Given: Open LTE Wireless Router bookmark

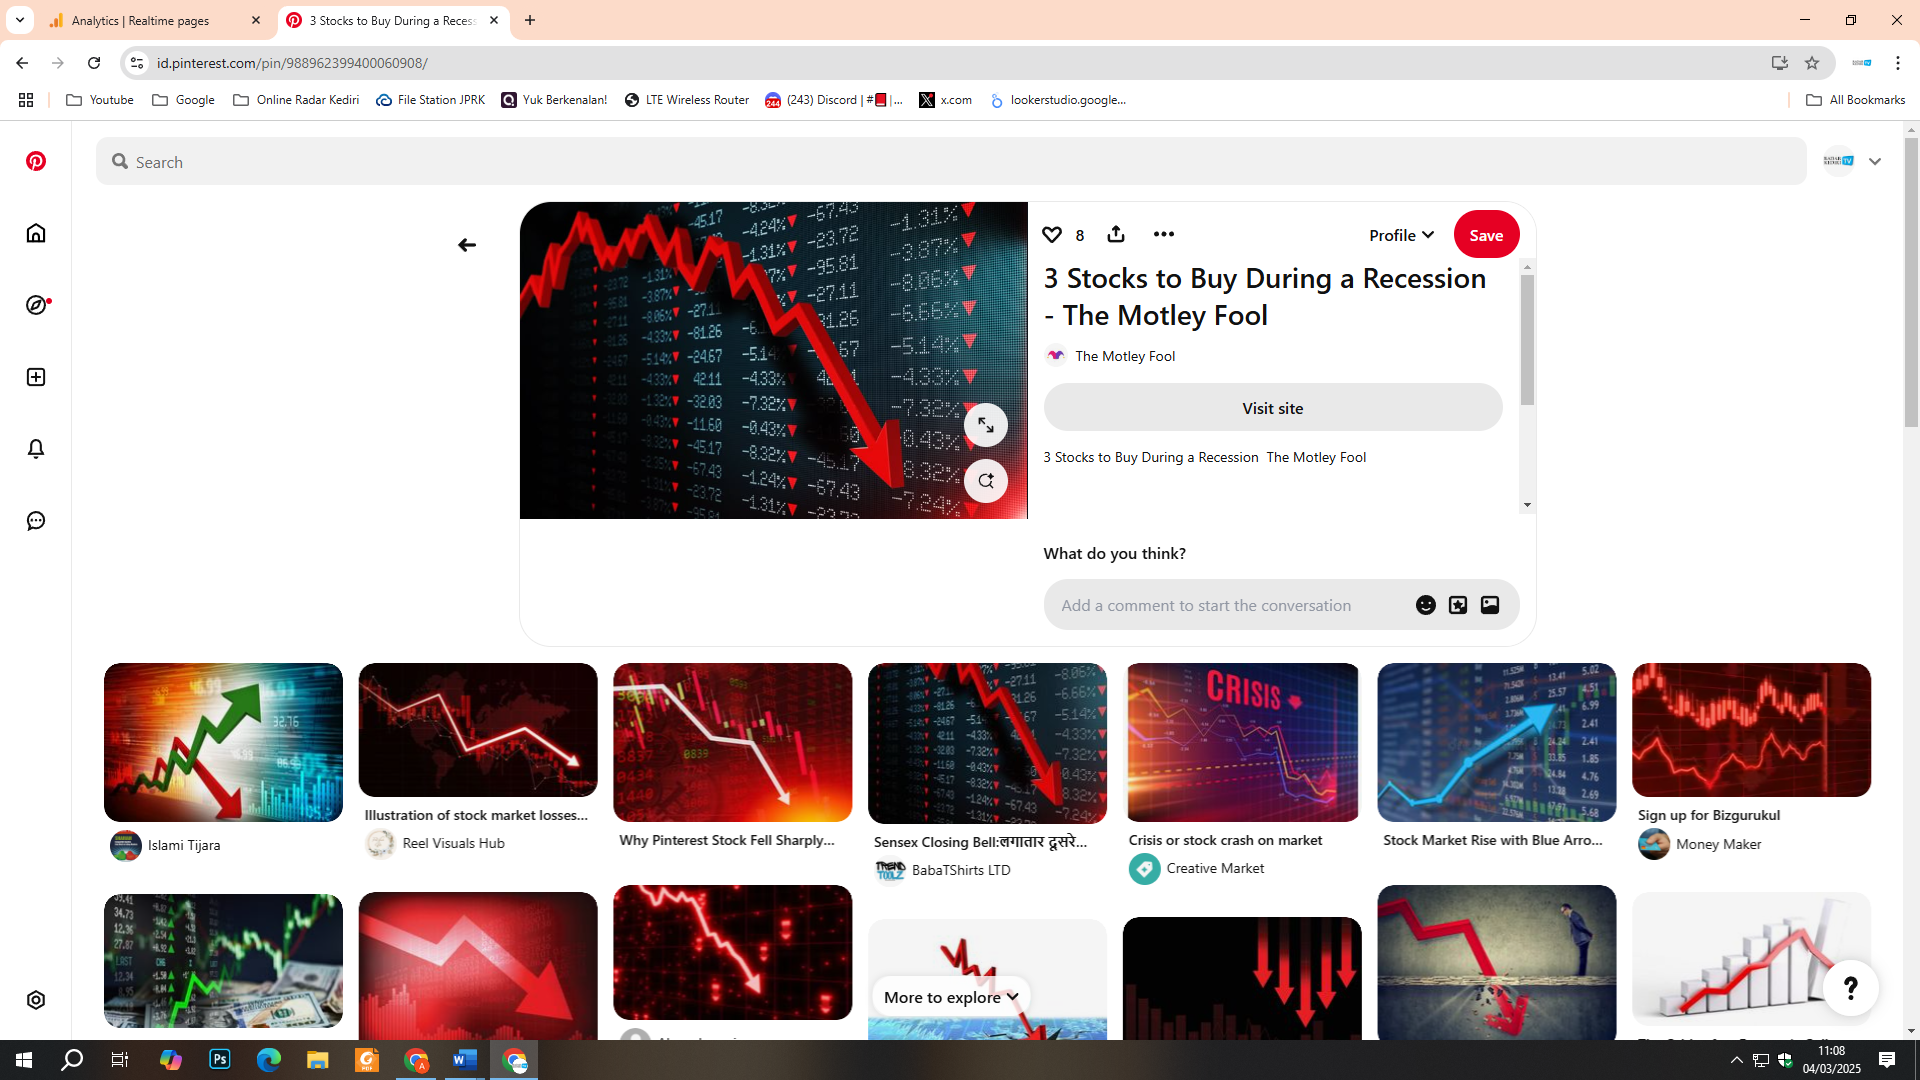Looking at the screenshot, I should (x=687, y=100).
